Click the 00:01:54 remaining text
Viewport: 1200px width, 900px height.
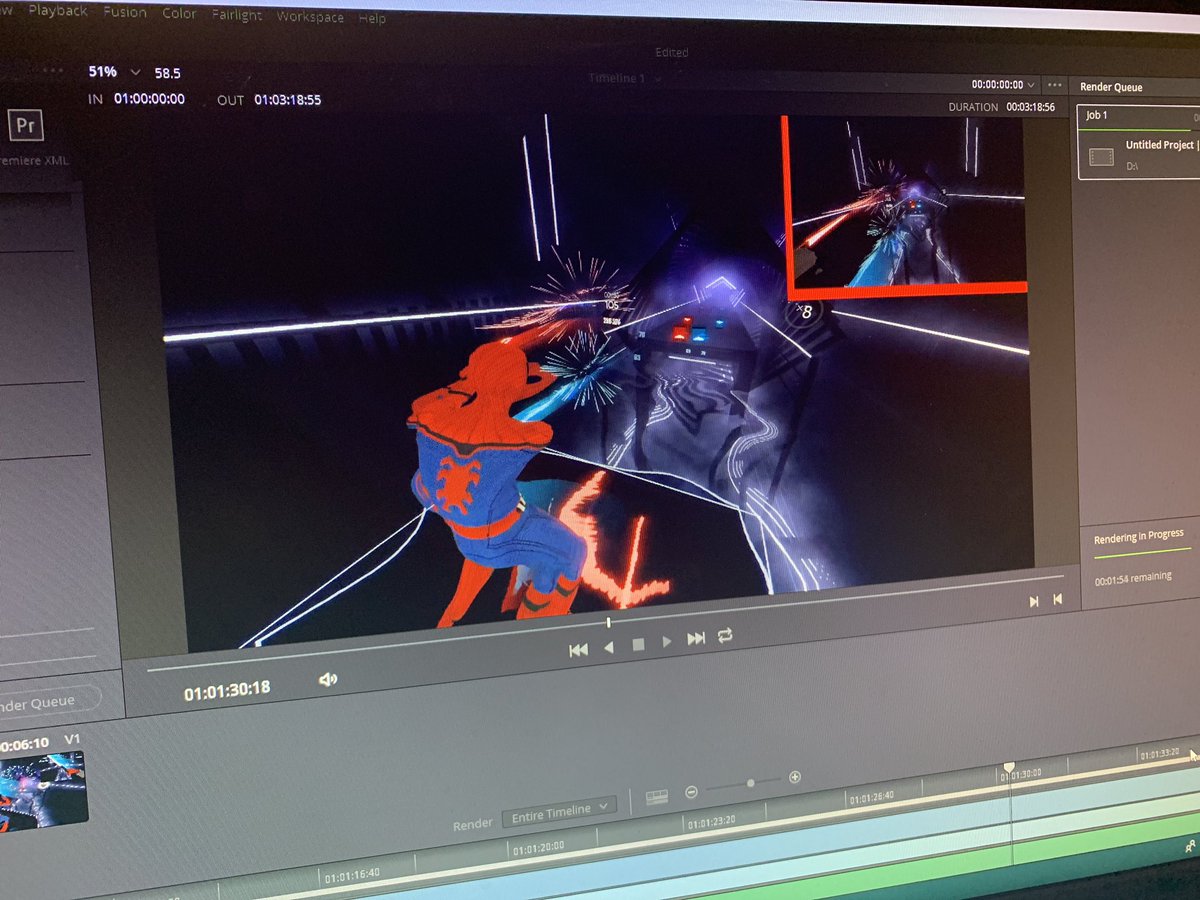click(x=1132, y=579)
